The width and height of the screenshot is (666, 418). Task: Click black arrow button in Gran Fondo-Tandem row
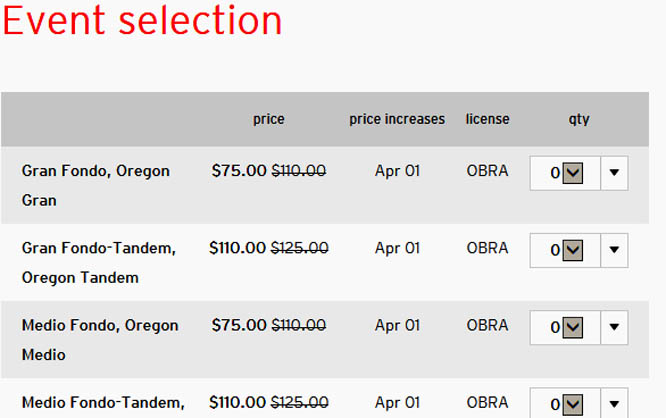click(614, 249)
